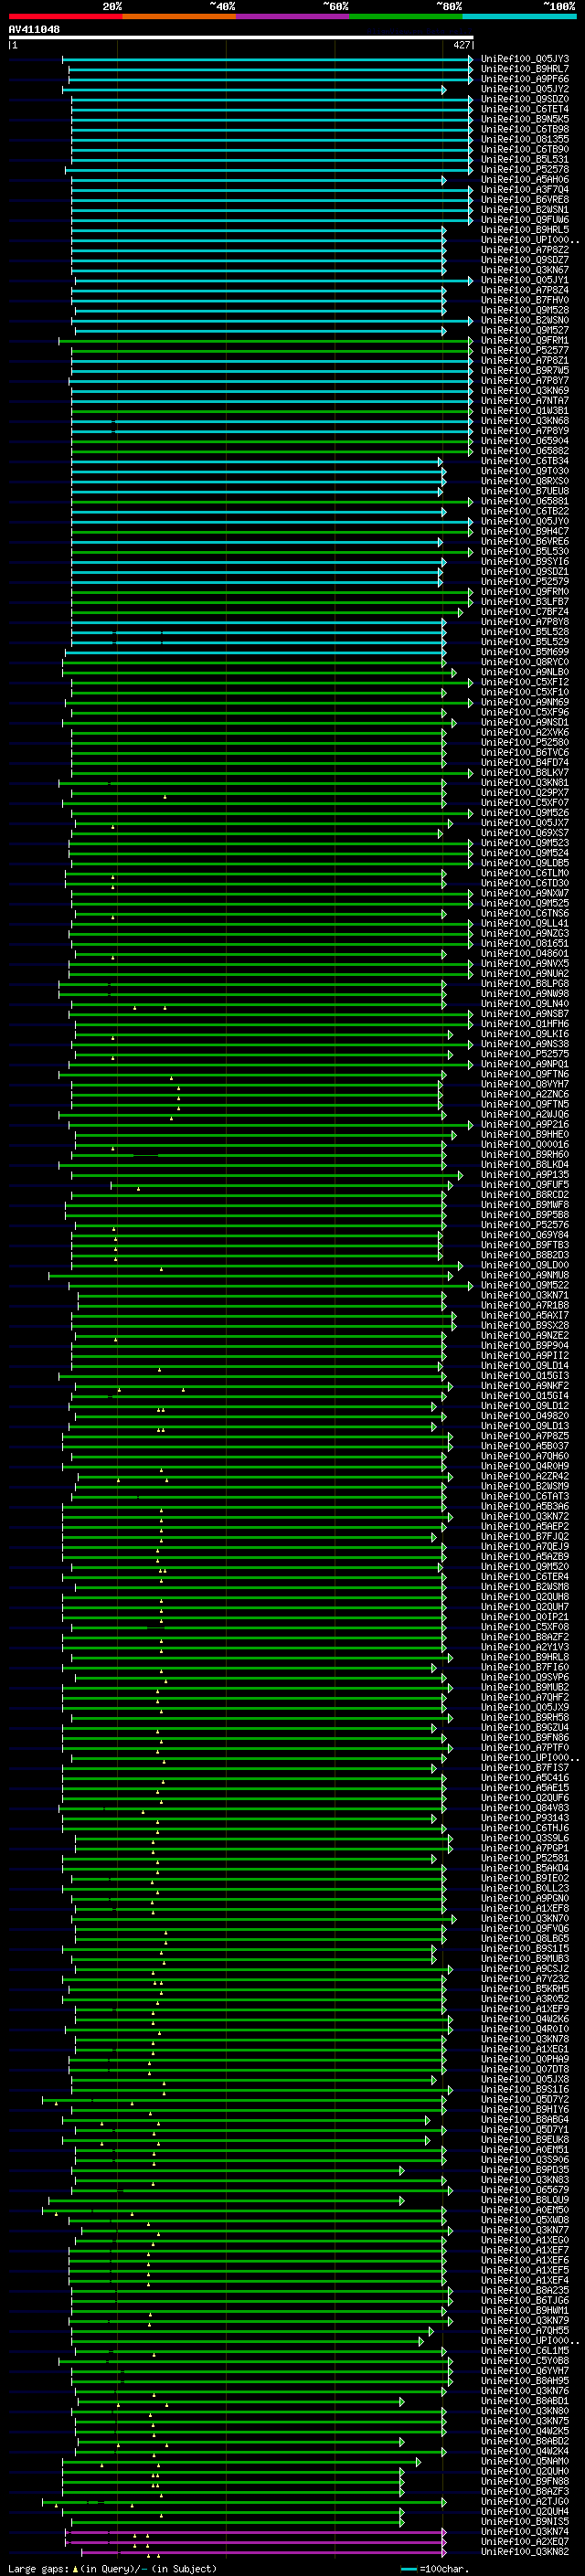This screenshot has height=2576, width=585.
Task: Click the 427 query end position label
Action: (x=461, y=45)
